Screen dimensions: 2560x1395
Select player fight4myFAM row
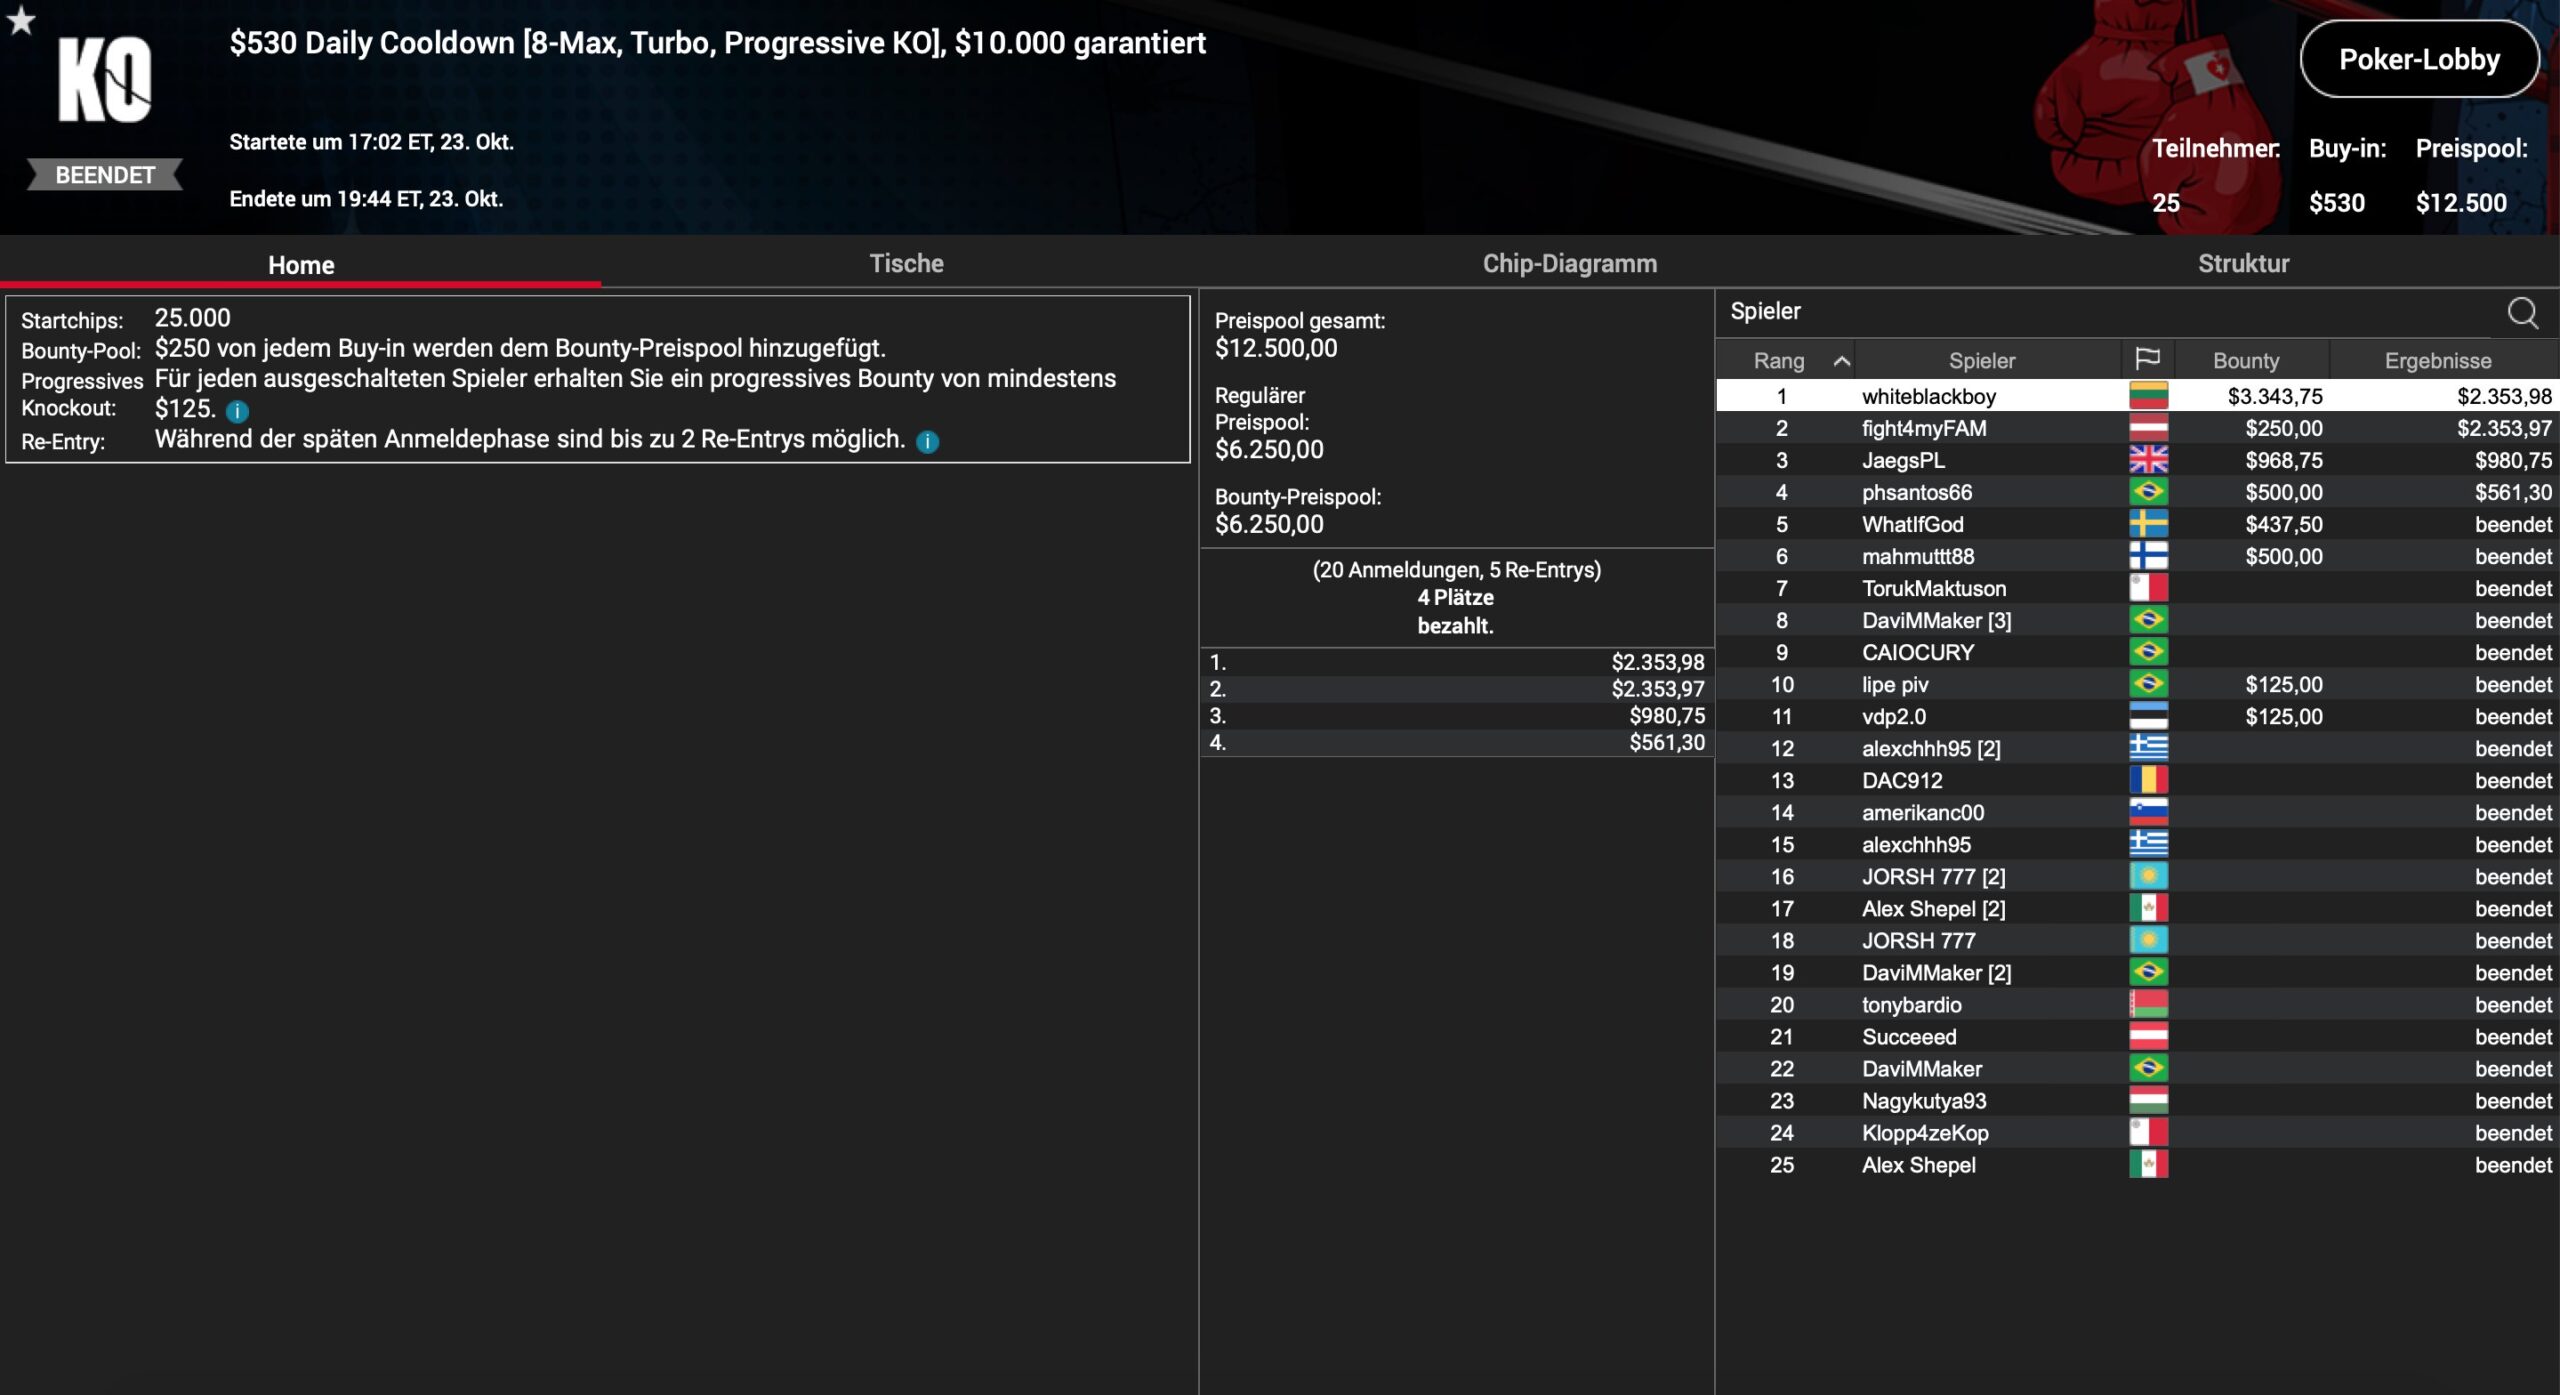(x=1923, y=428)
